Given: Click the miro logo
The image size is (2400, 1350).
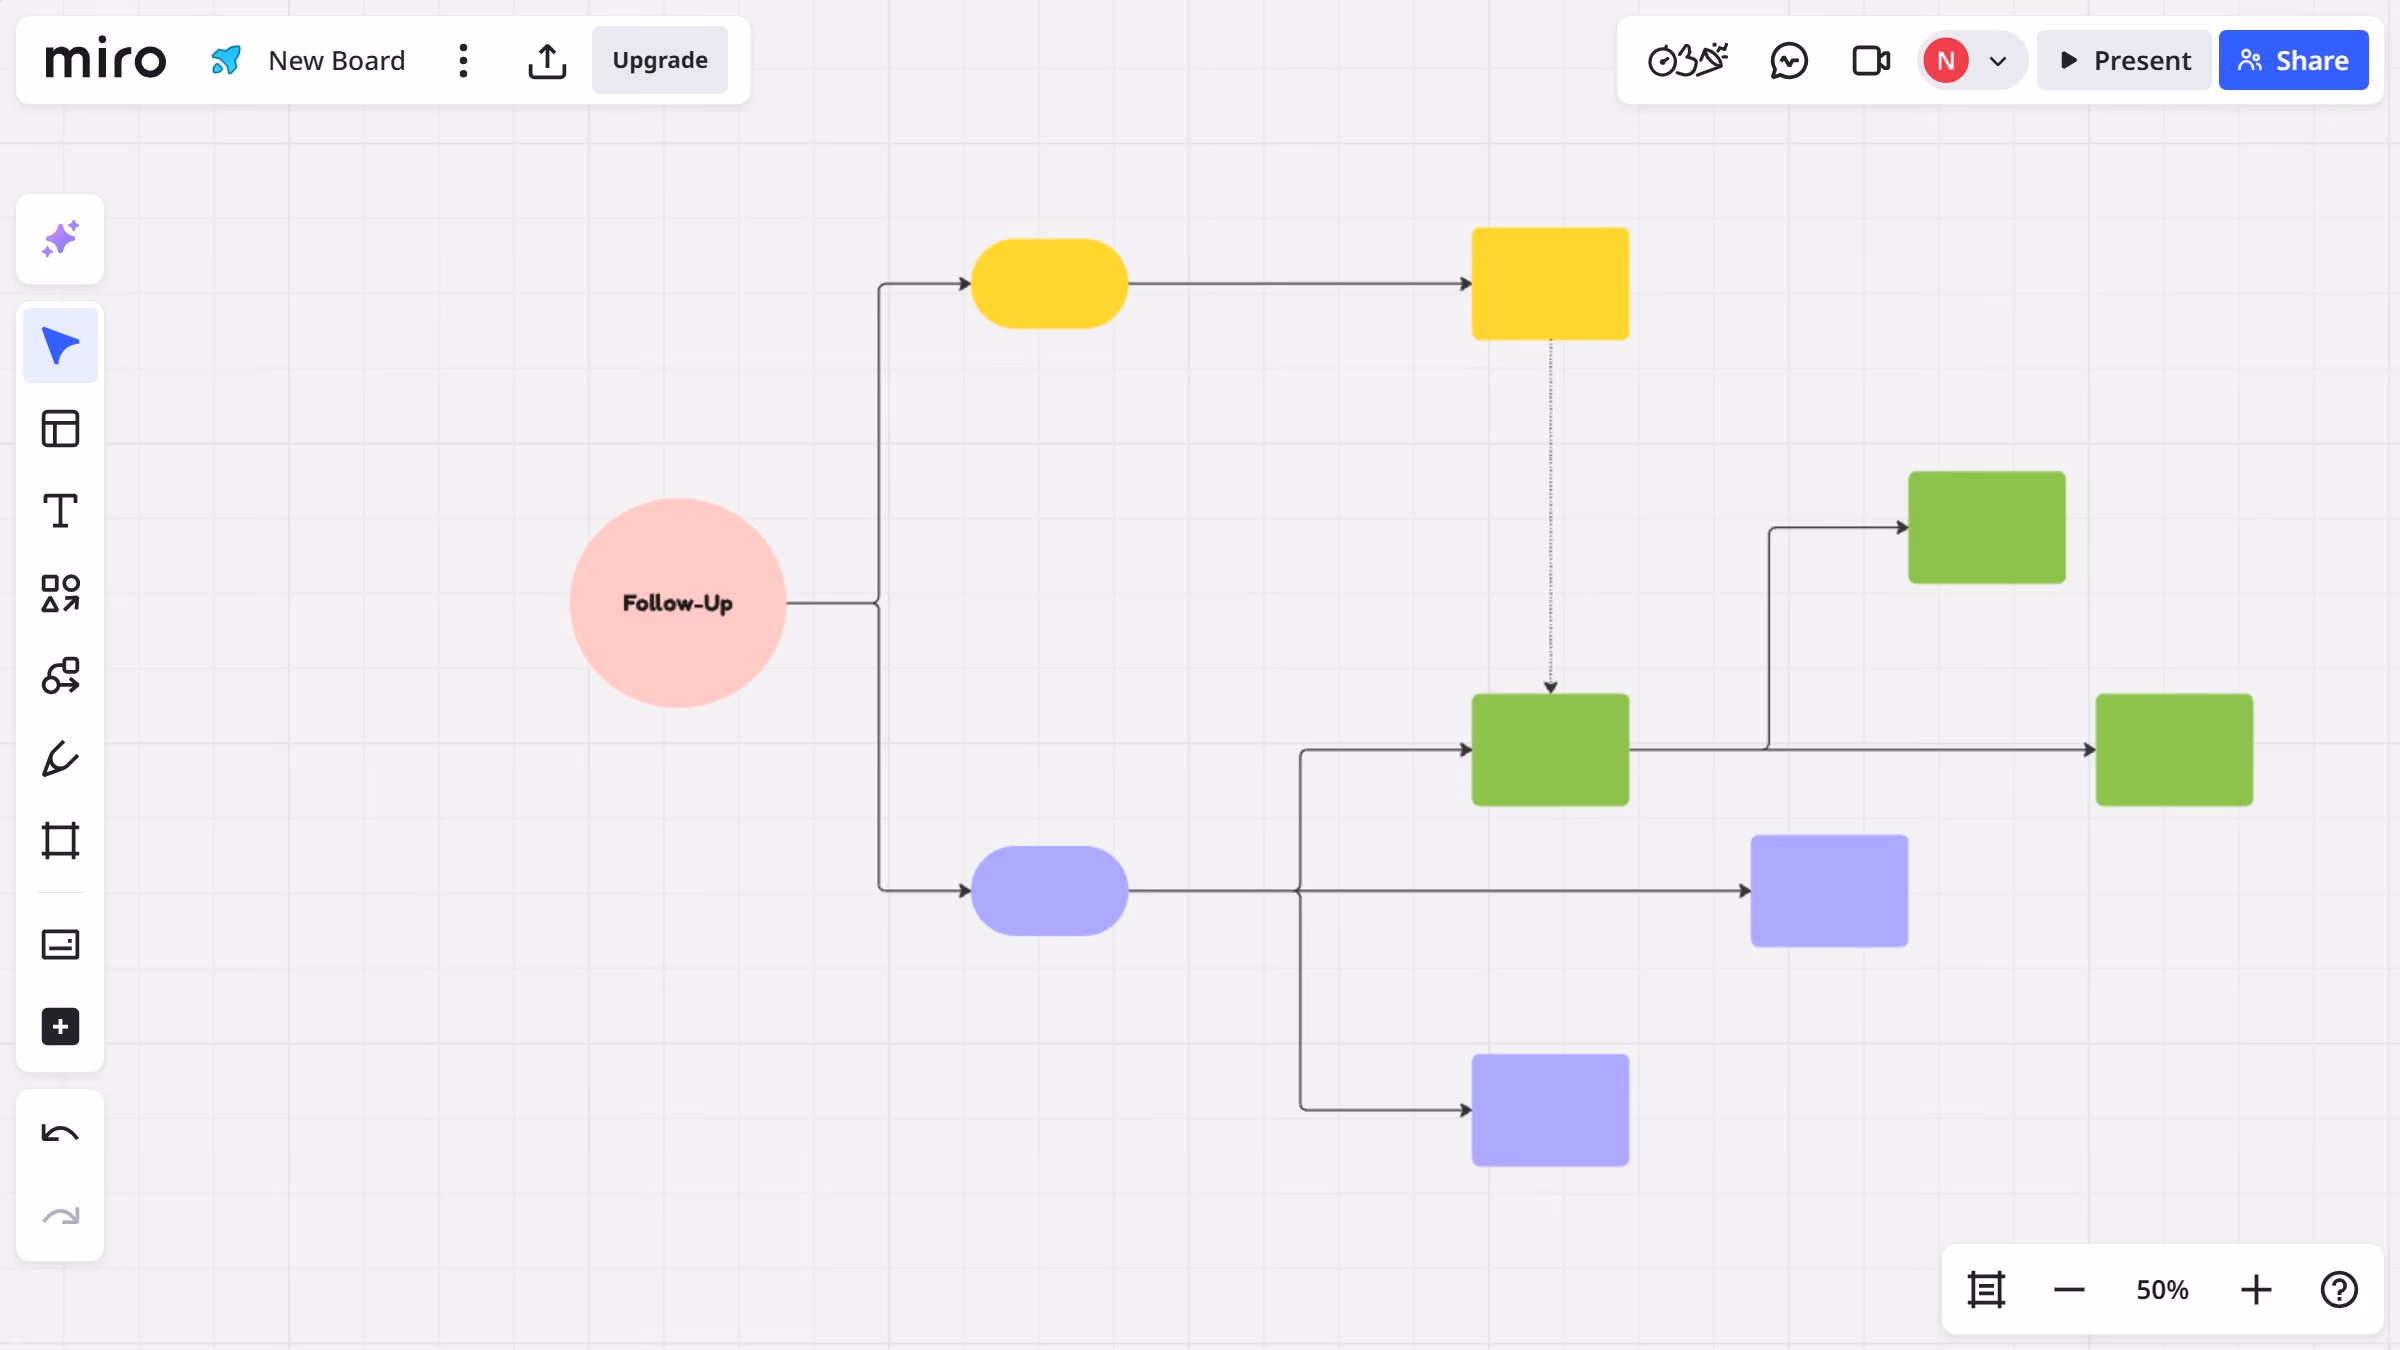Looking at the screenshot, I should tap(105, 59).
